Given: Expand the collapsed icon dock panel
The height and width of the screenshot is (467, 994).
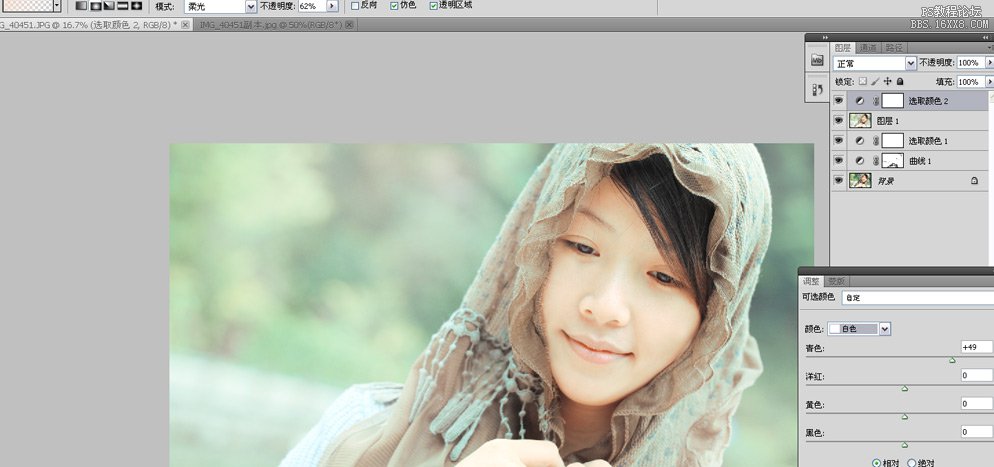Looking at the screenshot, I should 825,38.
